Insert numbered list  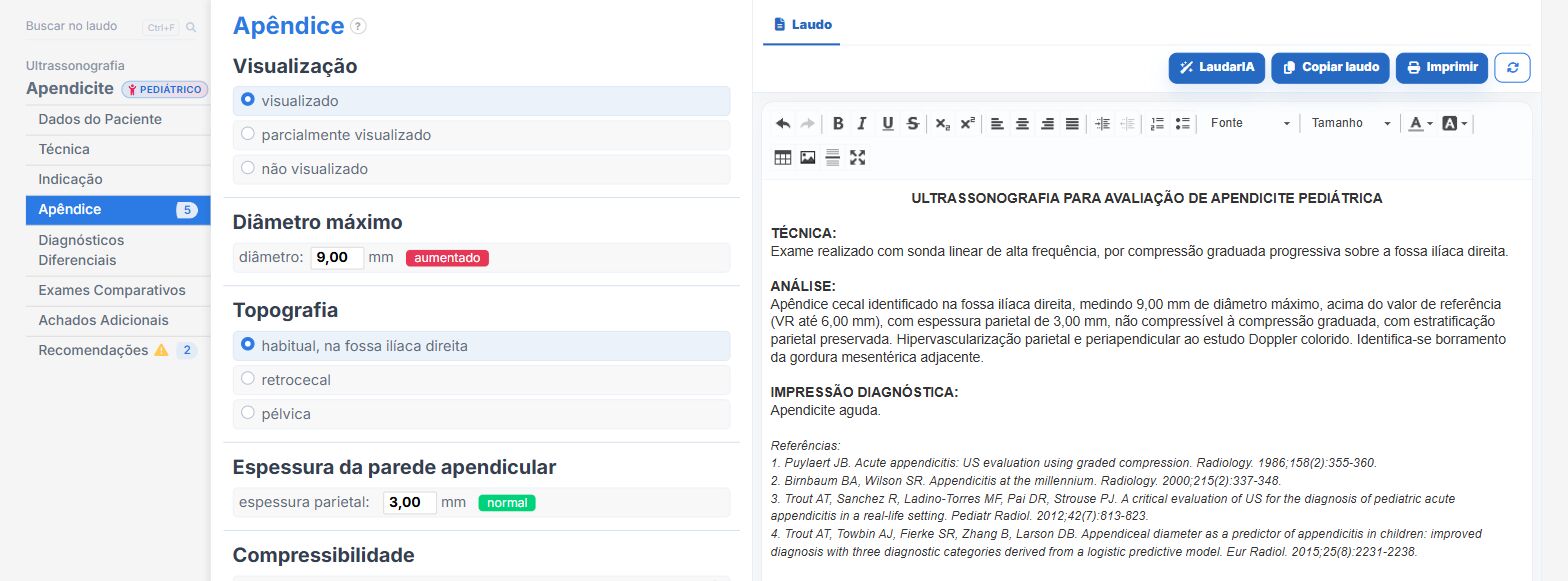tap(1157, 124)
